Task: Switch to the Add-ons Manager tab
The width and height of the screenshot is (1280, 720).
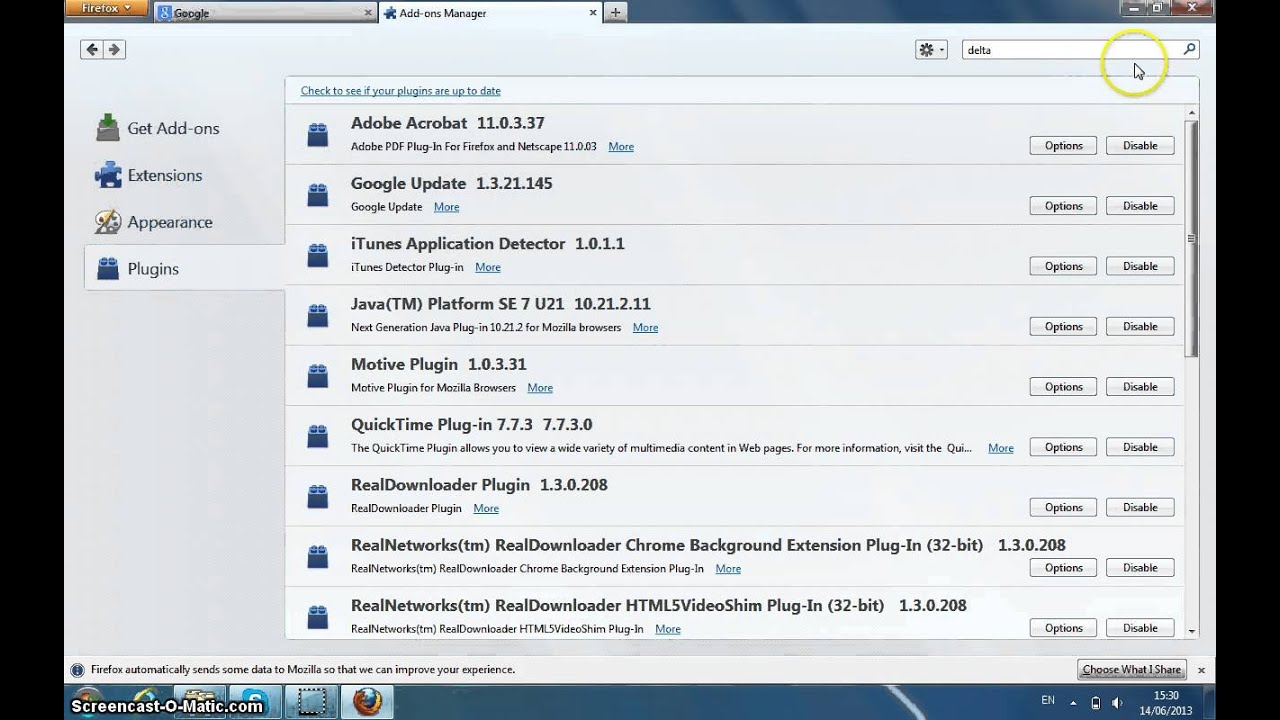Action: pyautogui.click(x=490, y=13)
